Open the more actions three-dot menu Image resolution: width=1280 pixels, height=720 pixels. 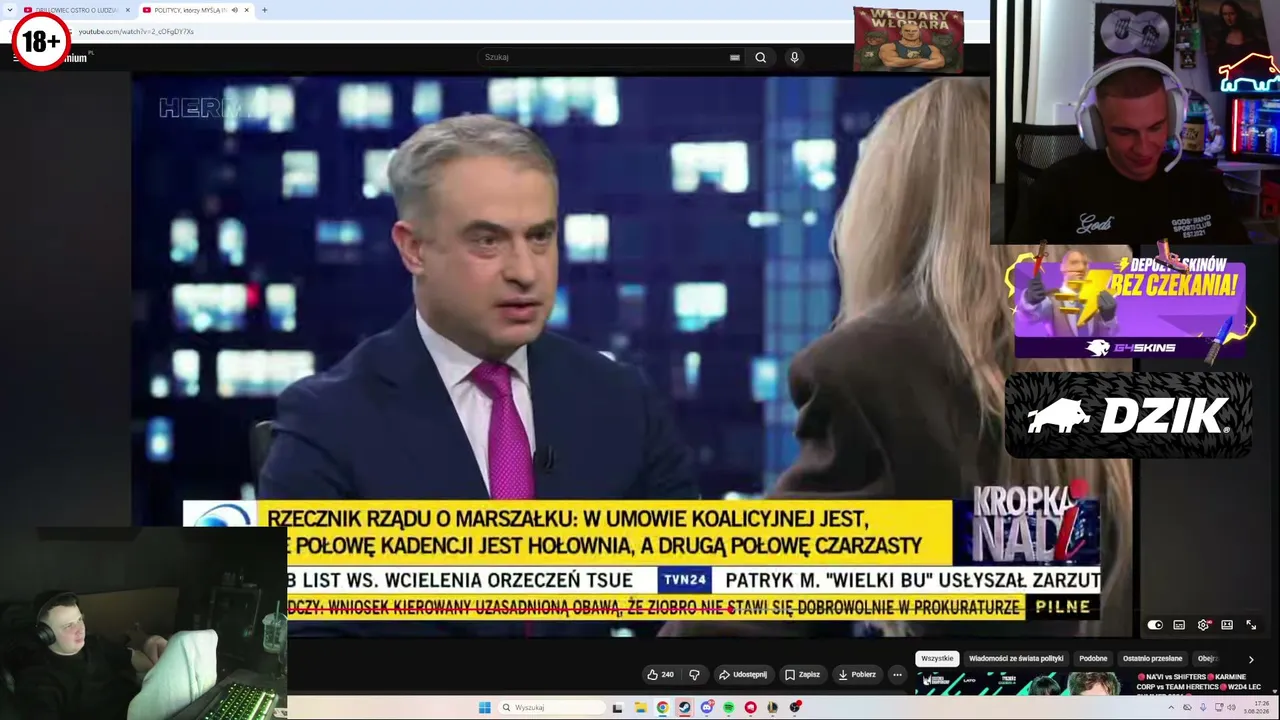click(897, 675)
